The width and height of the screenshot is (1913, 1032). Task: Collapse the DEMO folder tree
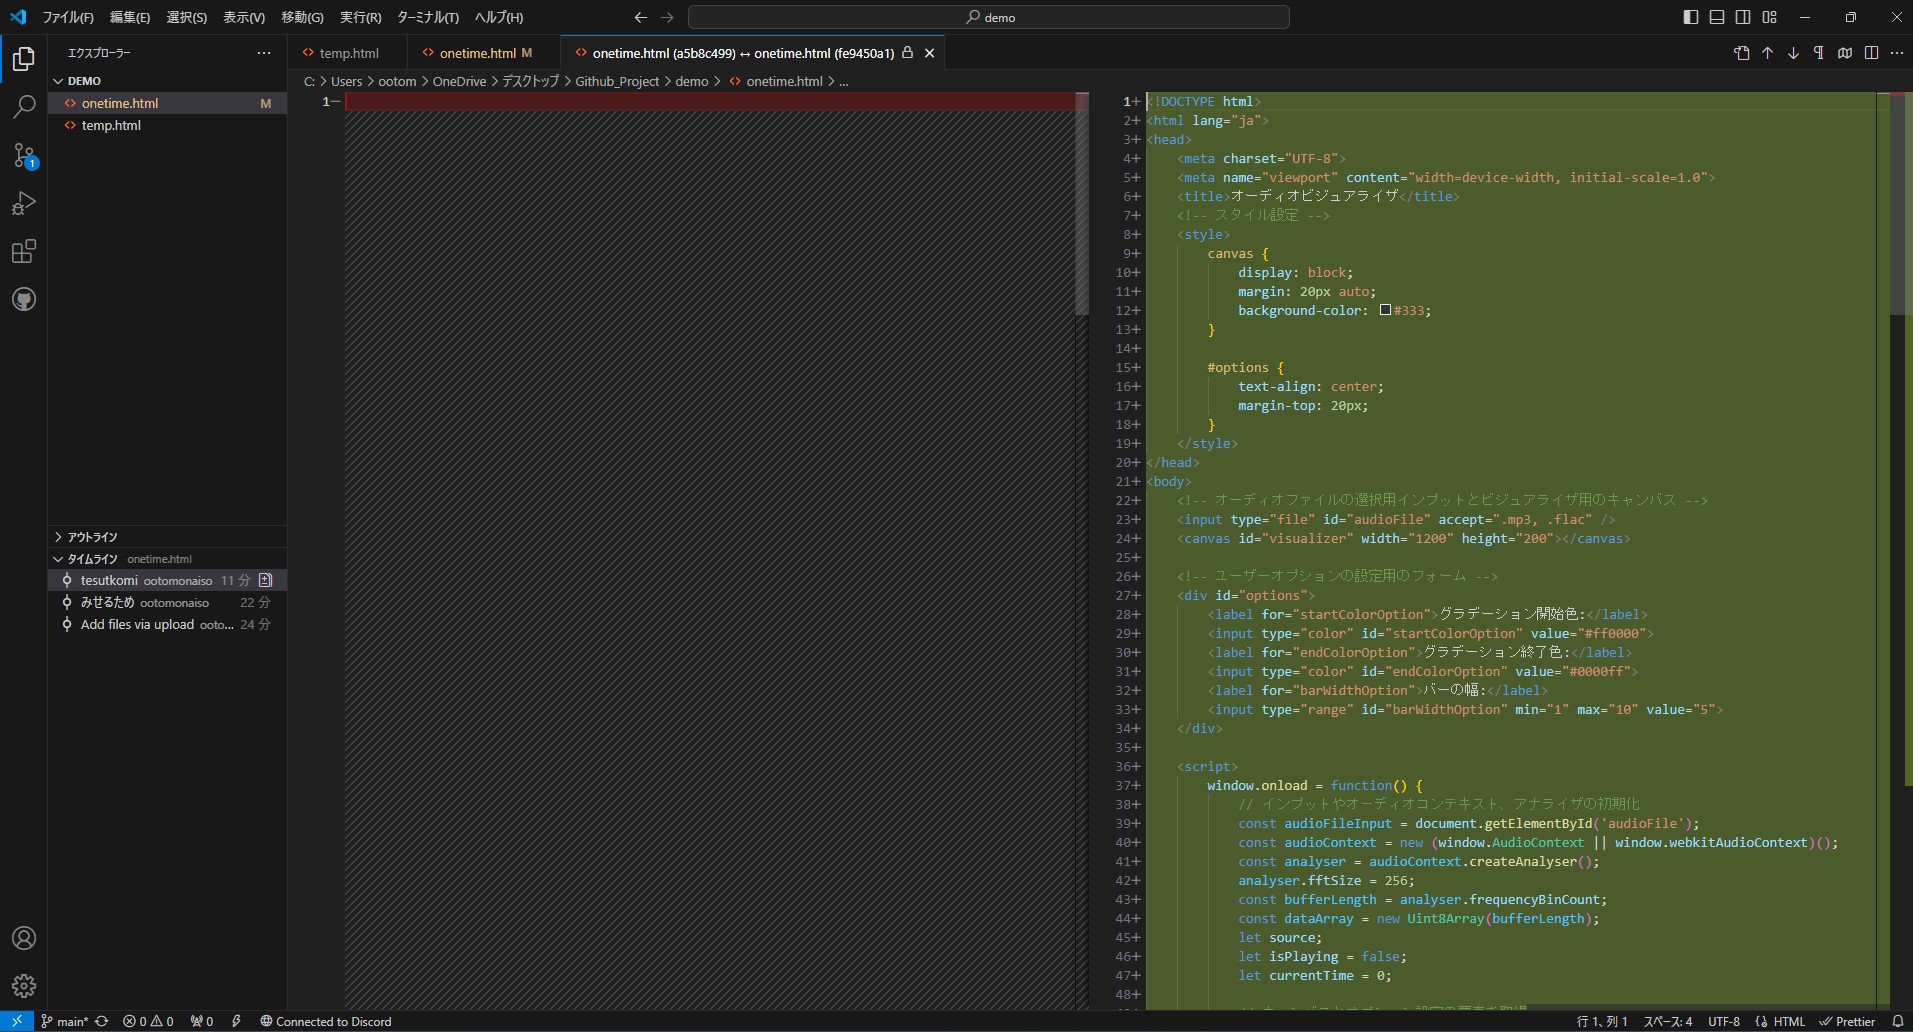84,81
